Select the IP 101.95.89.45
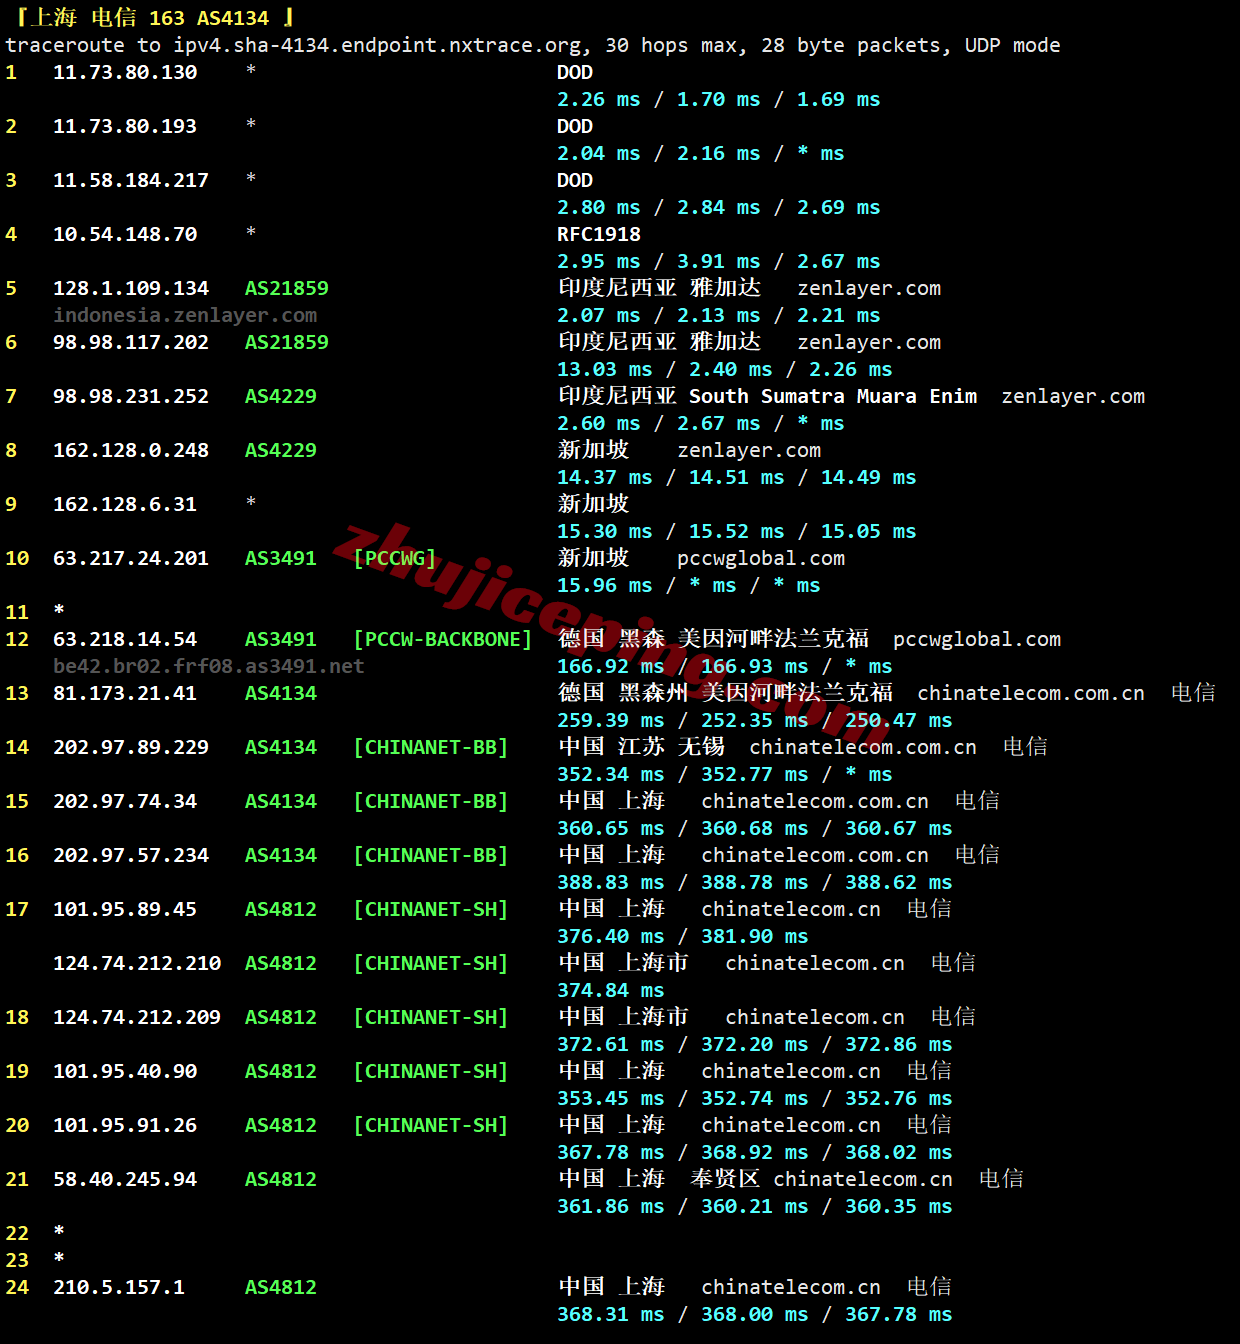This screenshot has height=1344, width=1240. pos(125,909)
